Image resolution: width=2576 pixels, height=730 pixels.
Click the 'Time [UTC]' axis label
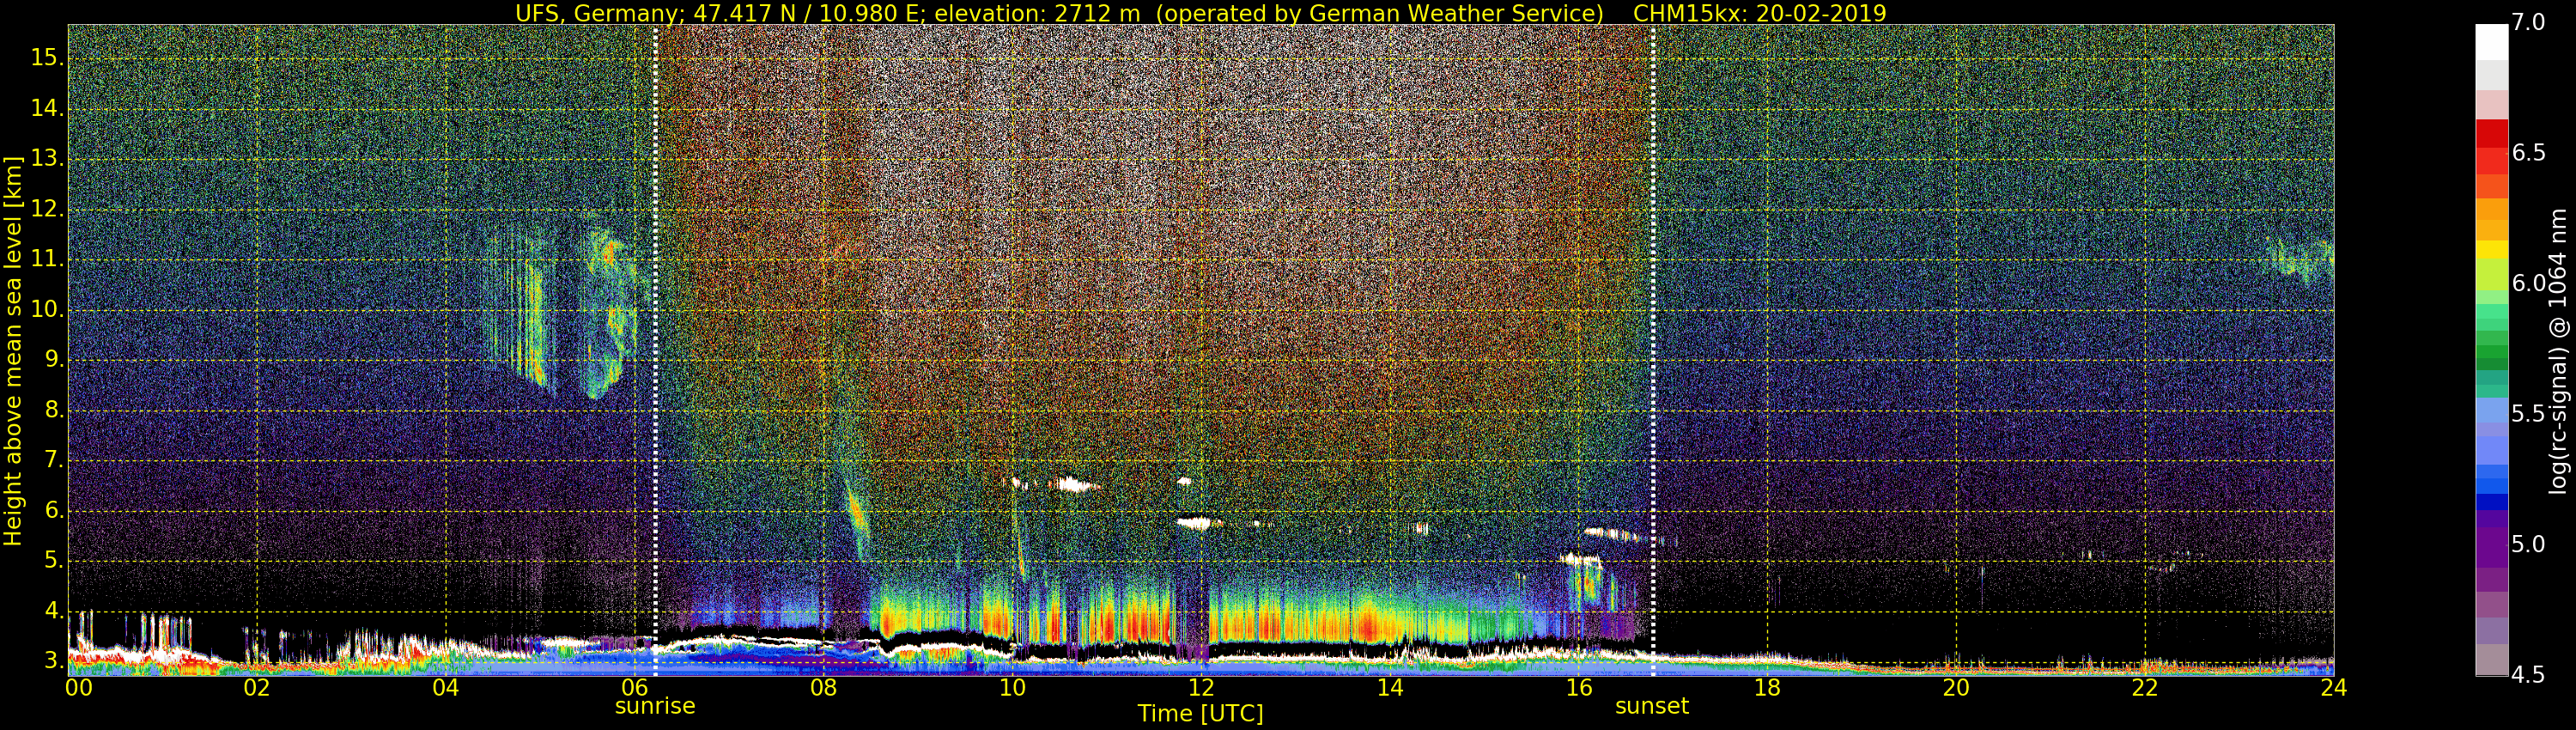[1200, 714]
